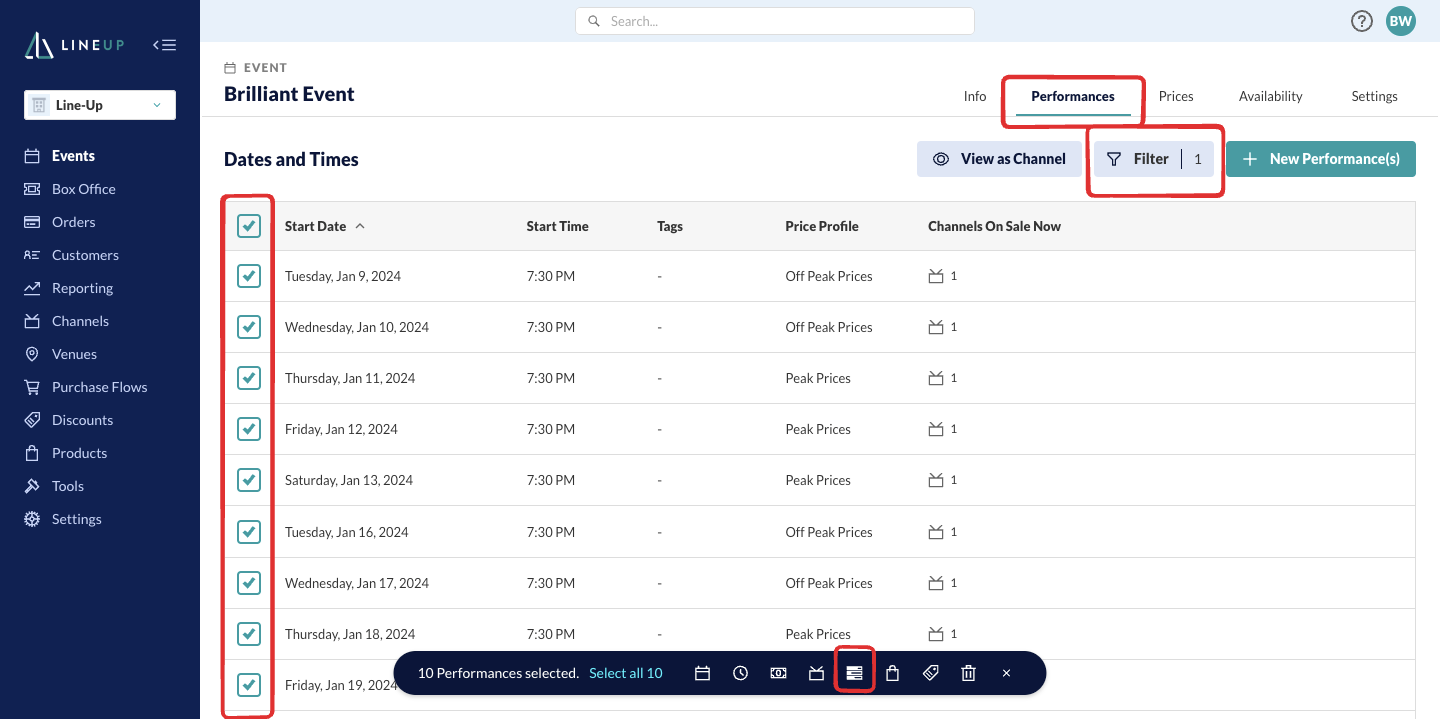The width and height of the screenshot is (1440, 719).
Task: Click the Brilliant Event title
Action: pos(289,94)
